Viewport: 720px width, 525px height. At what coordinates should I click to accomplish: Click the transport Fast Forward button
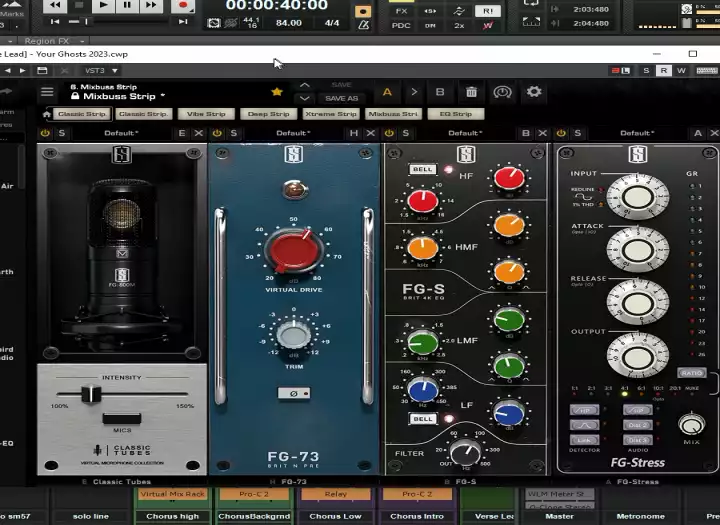point(151,5)
